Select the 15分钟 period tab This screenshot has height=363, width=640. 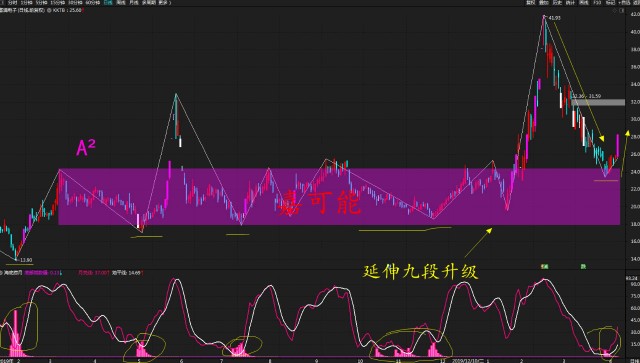[x=58, y=2]
